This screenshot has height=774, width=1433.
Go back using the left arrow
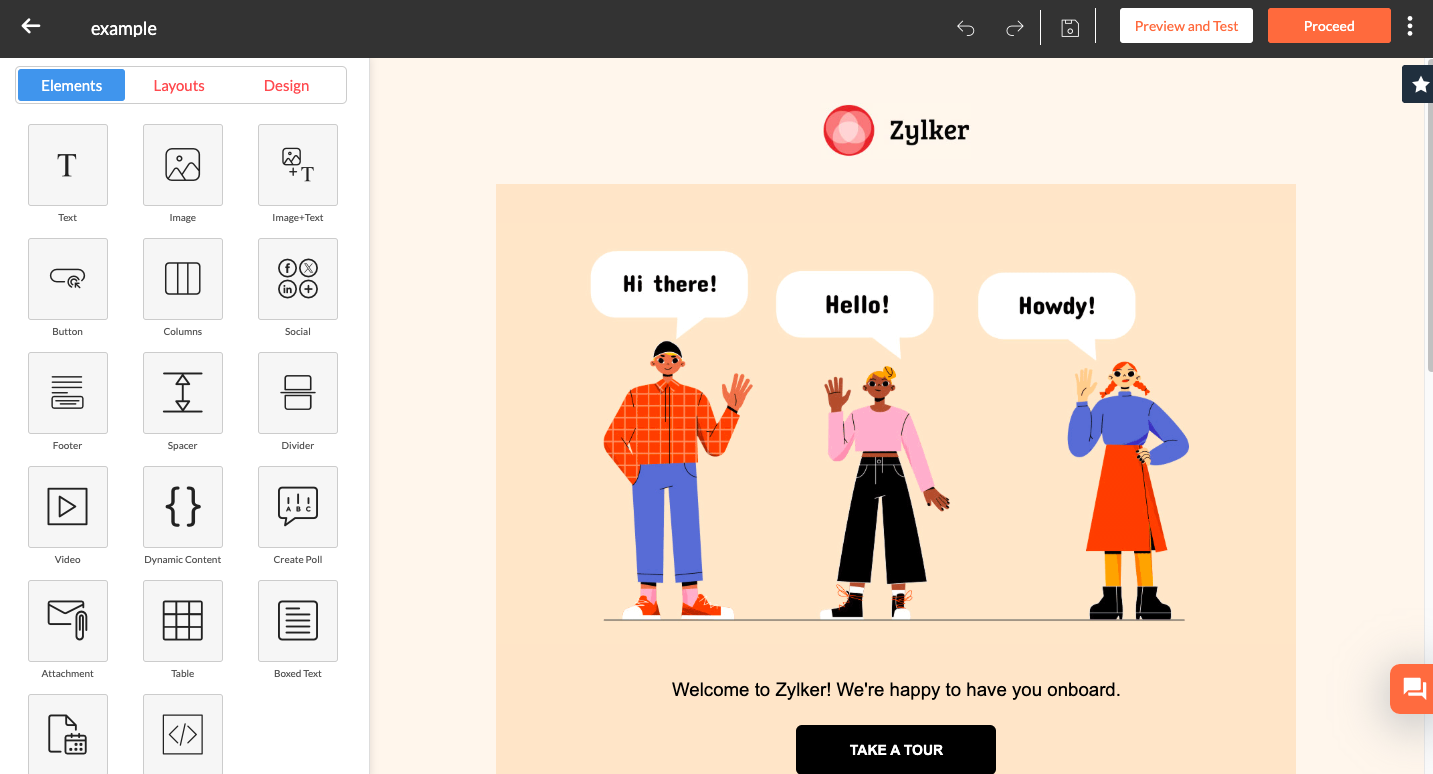coord(31,26)
